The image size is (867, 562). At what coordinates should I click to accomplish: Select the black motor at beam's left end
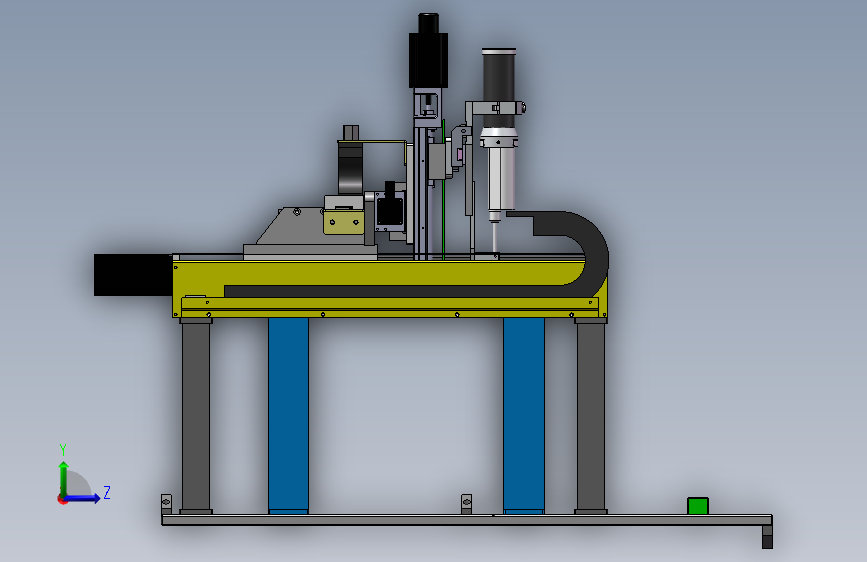[x=133, y=275]
